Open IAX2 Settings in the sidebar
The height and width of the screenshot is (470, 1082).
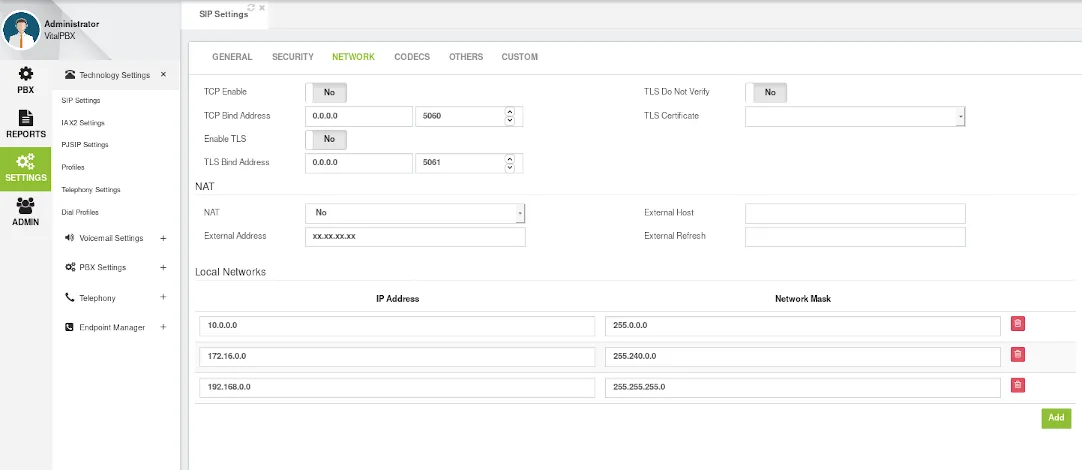[83, 123]
